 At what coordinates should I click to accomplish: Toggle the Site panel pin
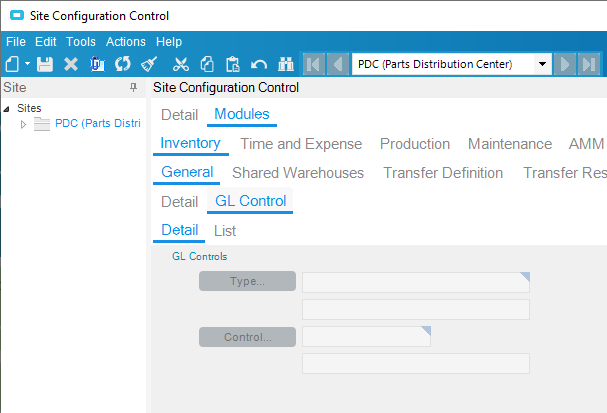click(x=134, y=87)
